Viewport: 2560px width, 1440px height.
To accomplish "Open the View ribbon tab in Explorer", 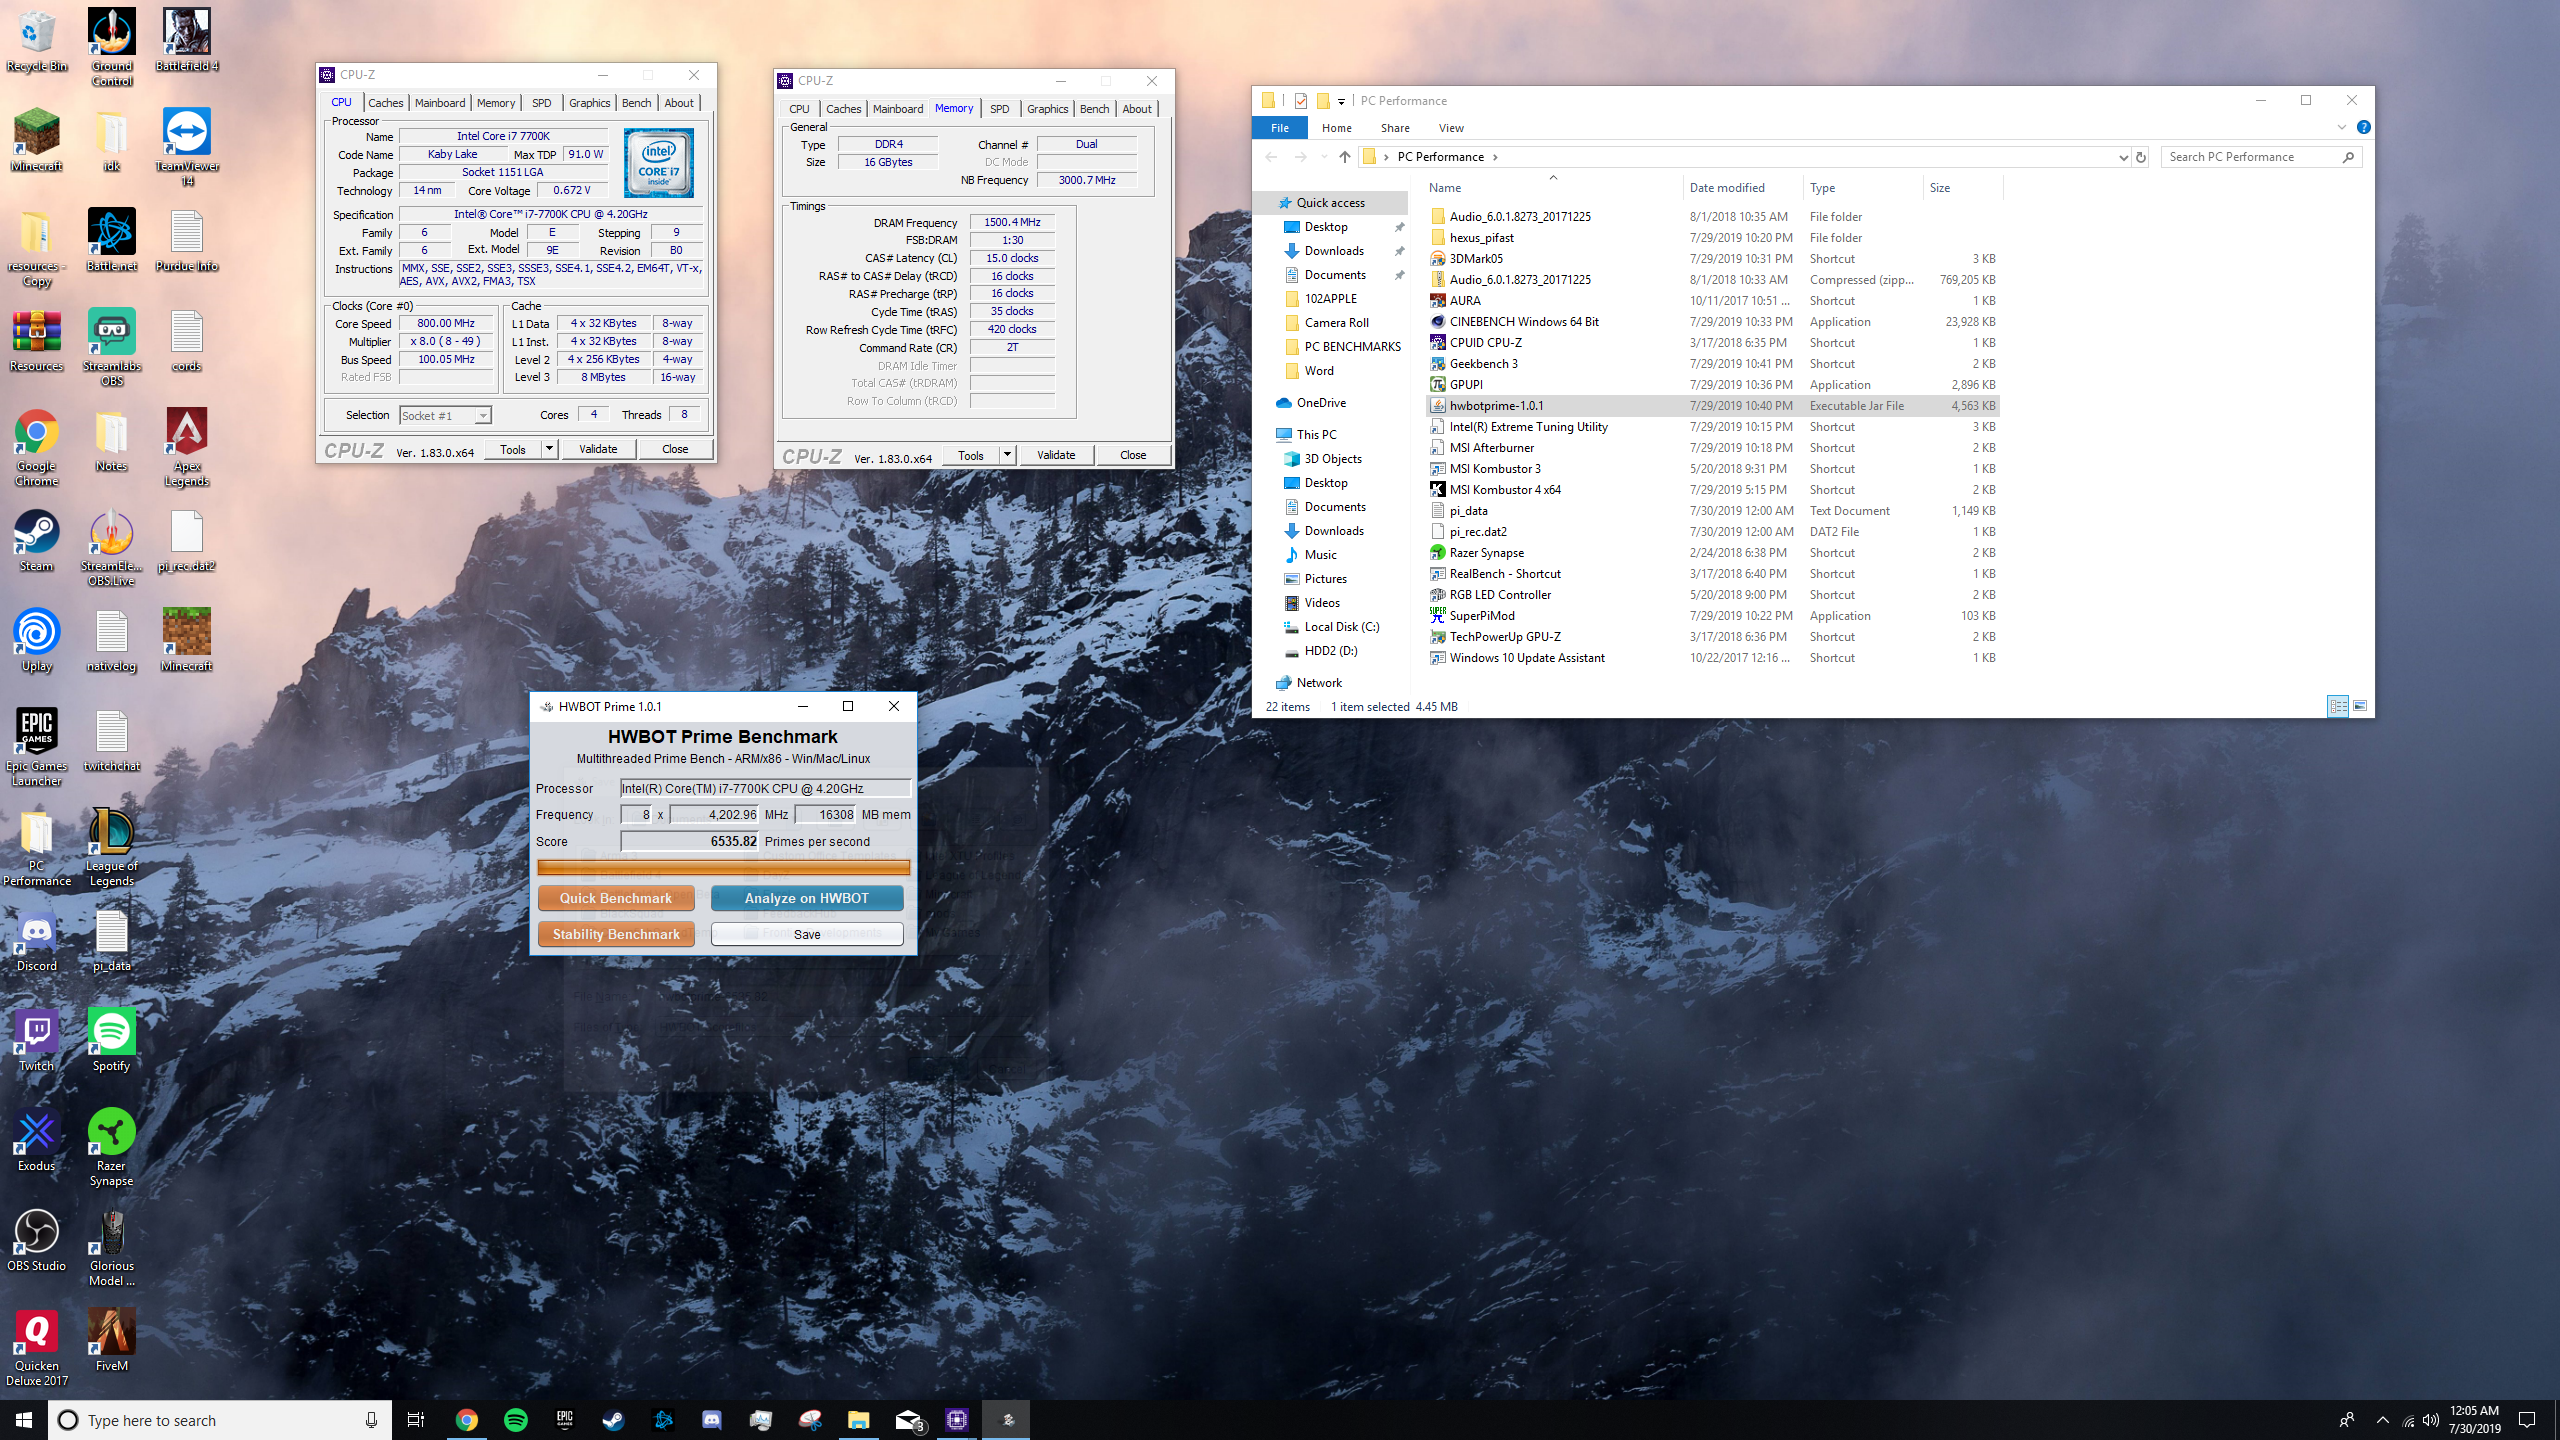I will pyautogui.click(x=1450, y=128).
